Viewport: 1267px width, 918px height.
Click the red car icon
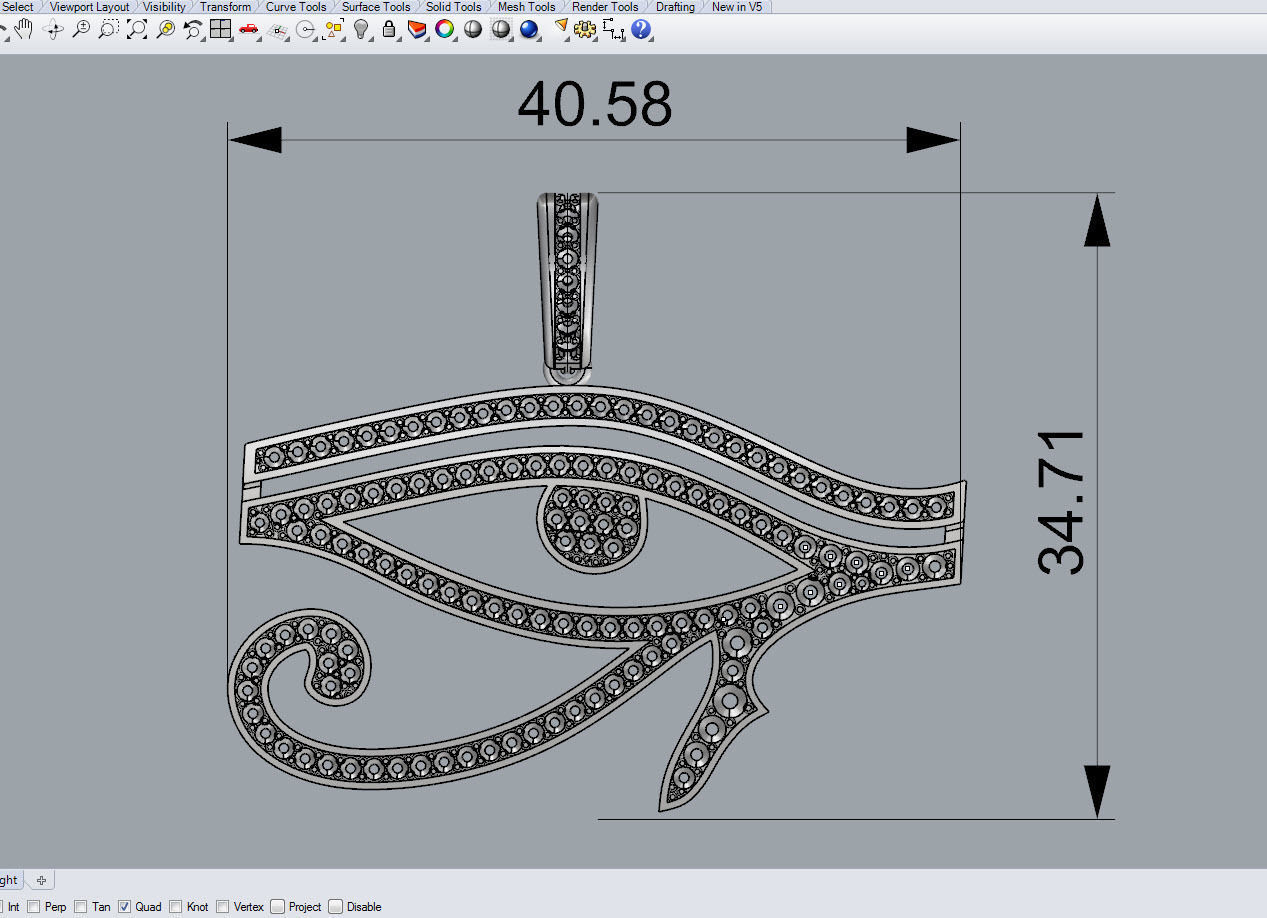[249, 30]
